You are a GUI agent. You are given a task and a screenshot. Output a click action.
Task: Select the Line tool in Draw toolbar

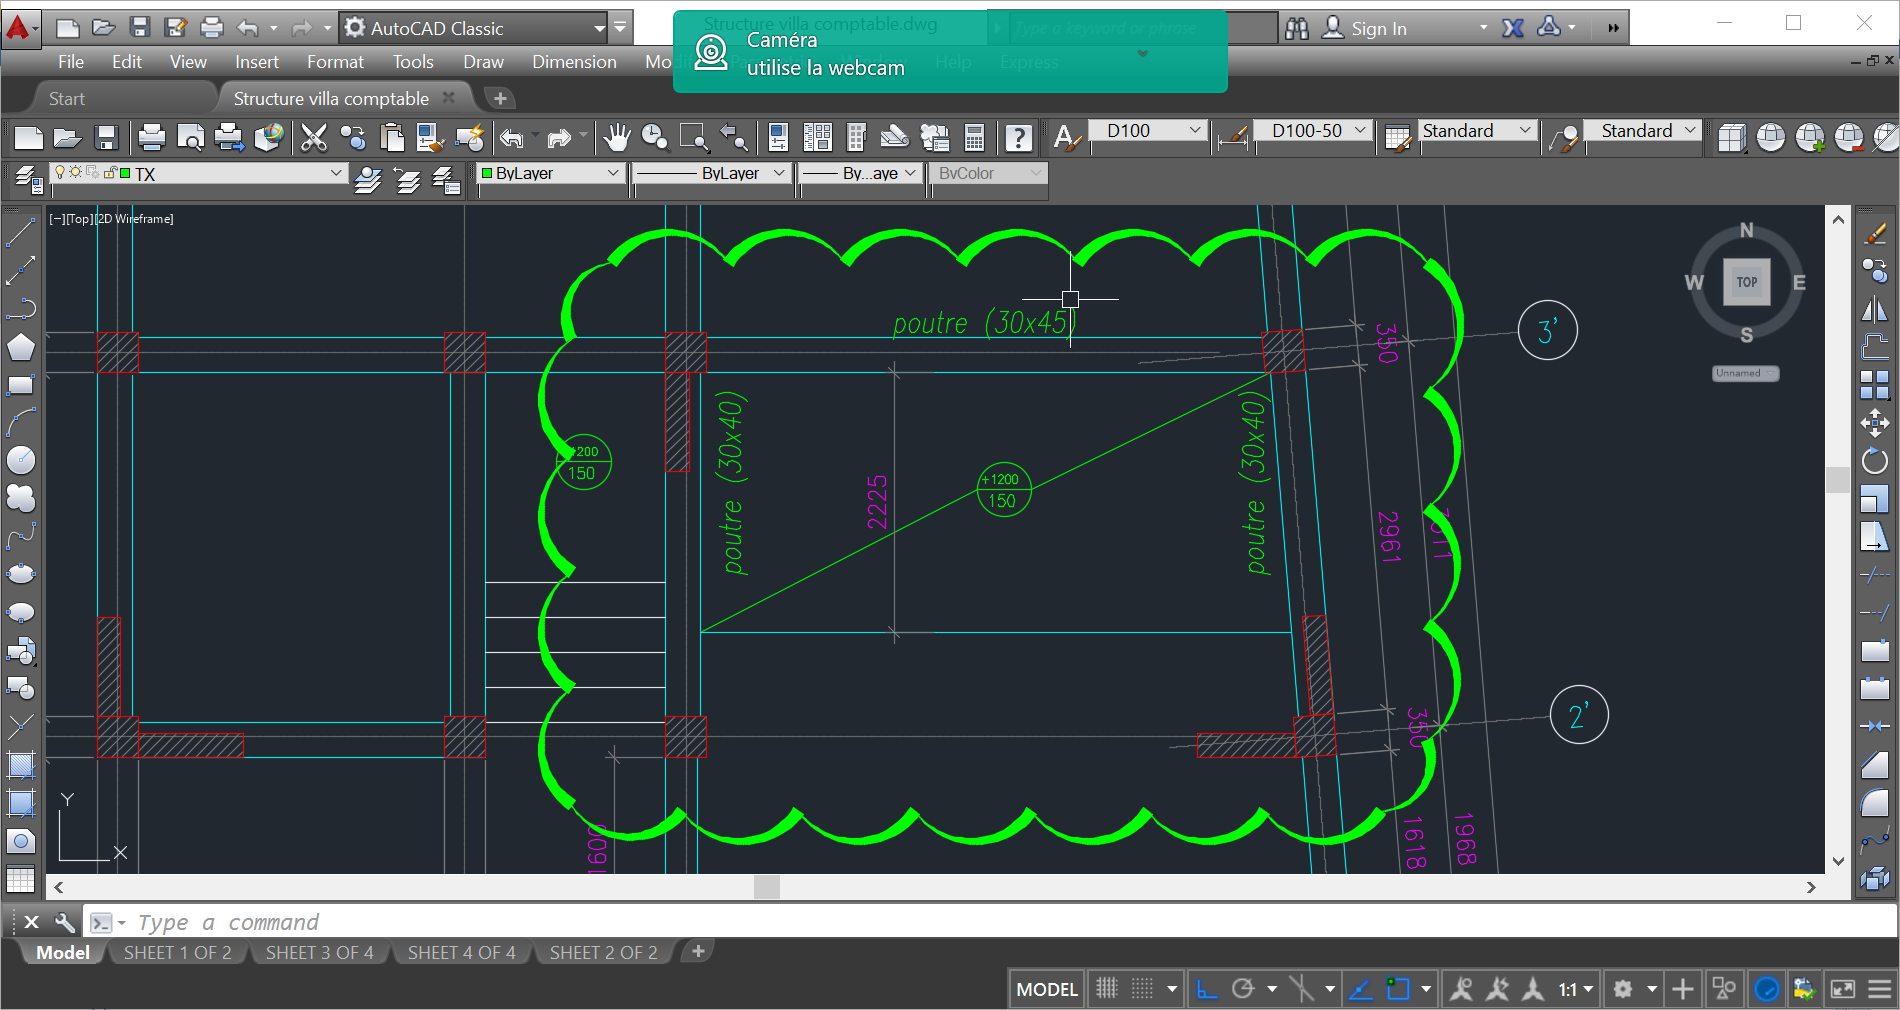[21, 232]
